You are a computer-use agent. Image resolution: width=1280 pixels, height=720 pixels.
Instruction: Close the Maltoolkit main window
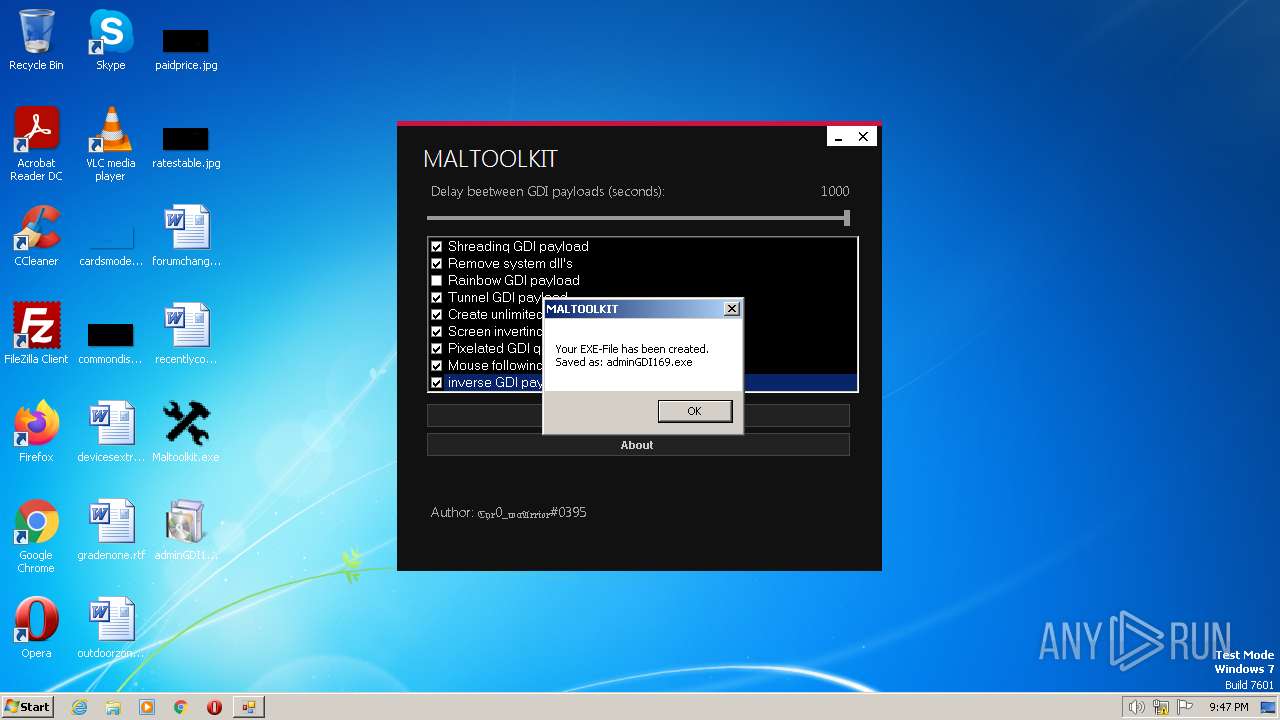coord(863,137)
